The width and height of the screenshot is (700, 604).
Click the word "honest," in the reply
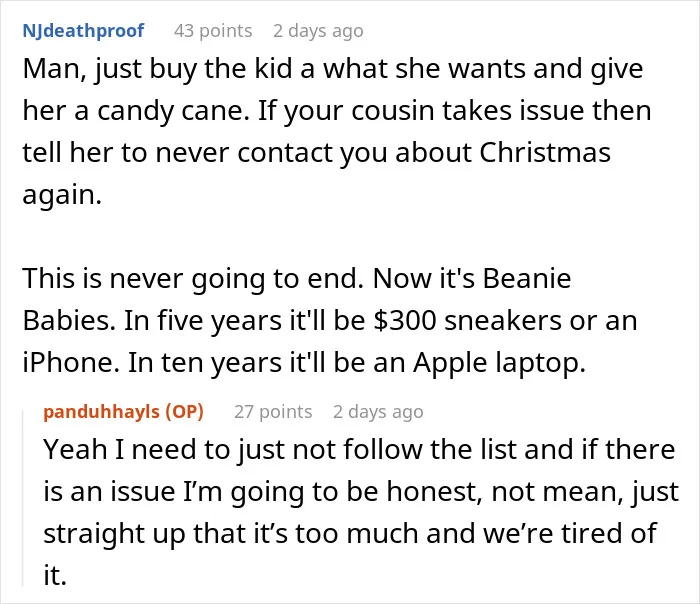click(x=434, y=492)
